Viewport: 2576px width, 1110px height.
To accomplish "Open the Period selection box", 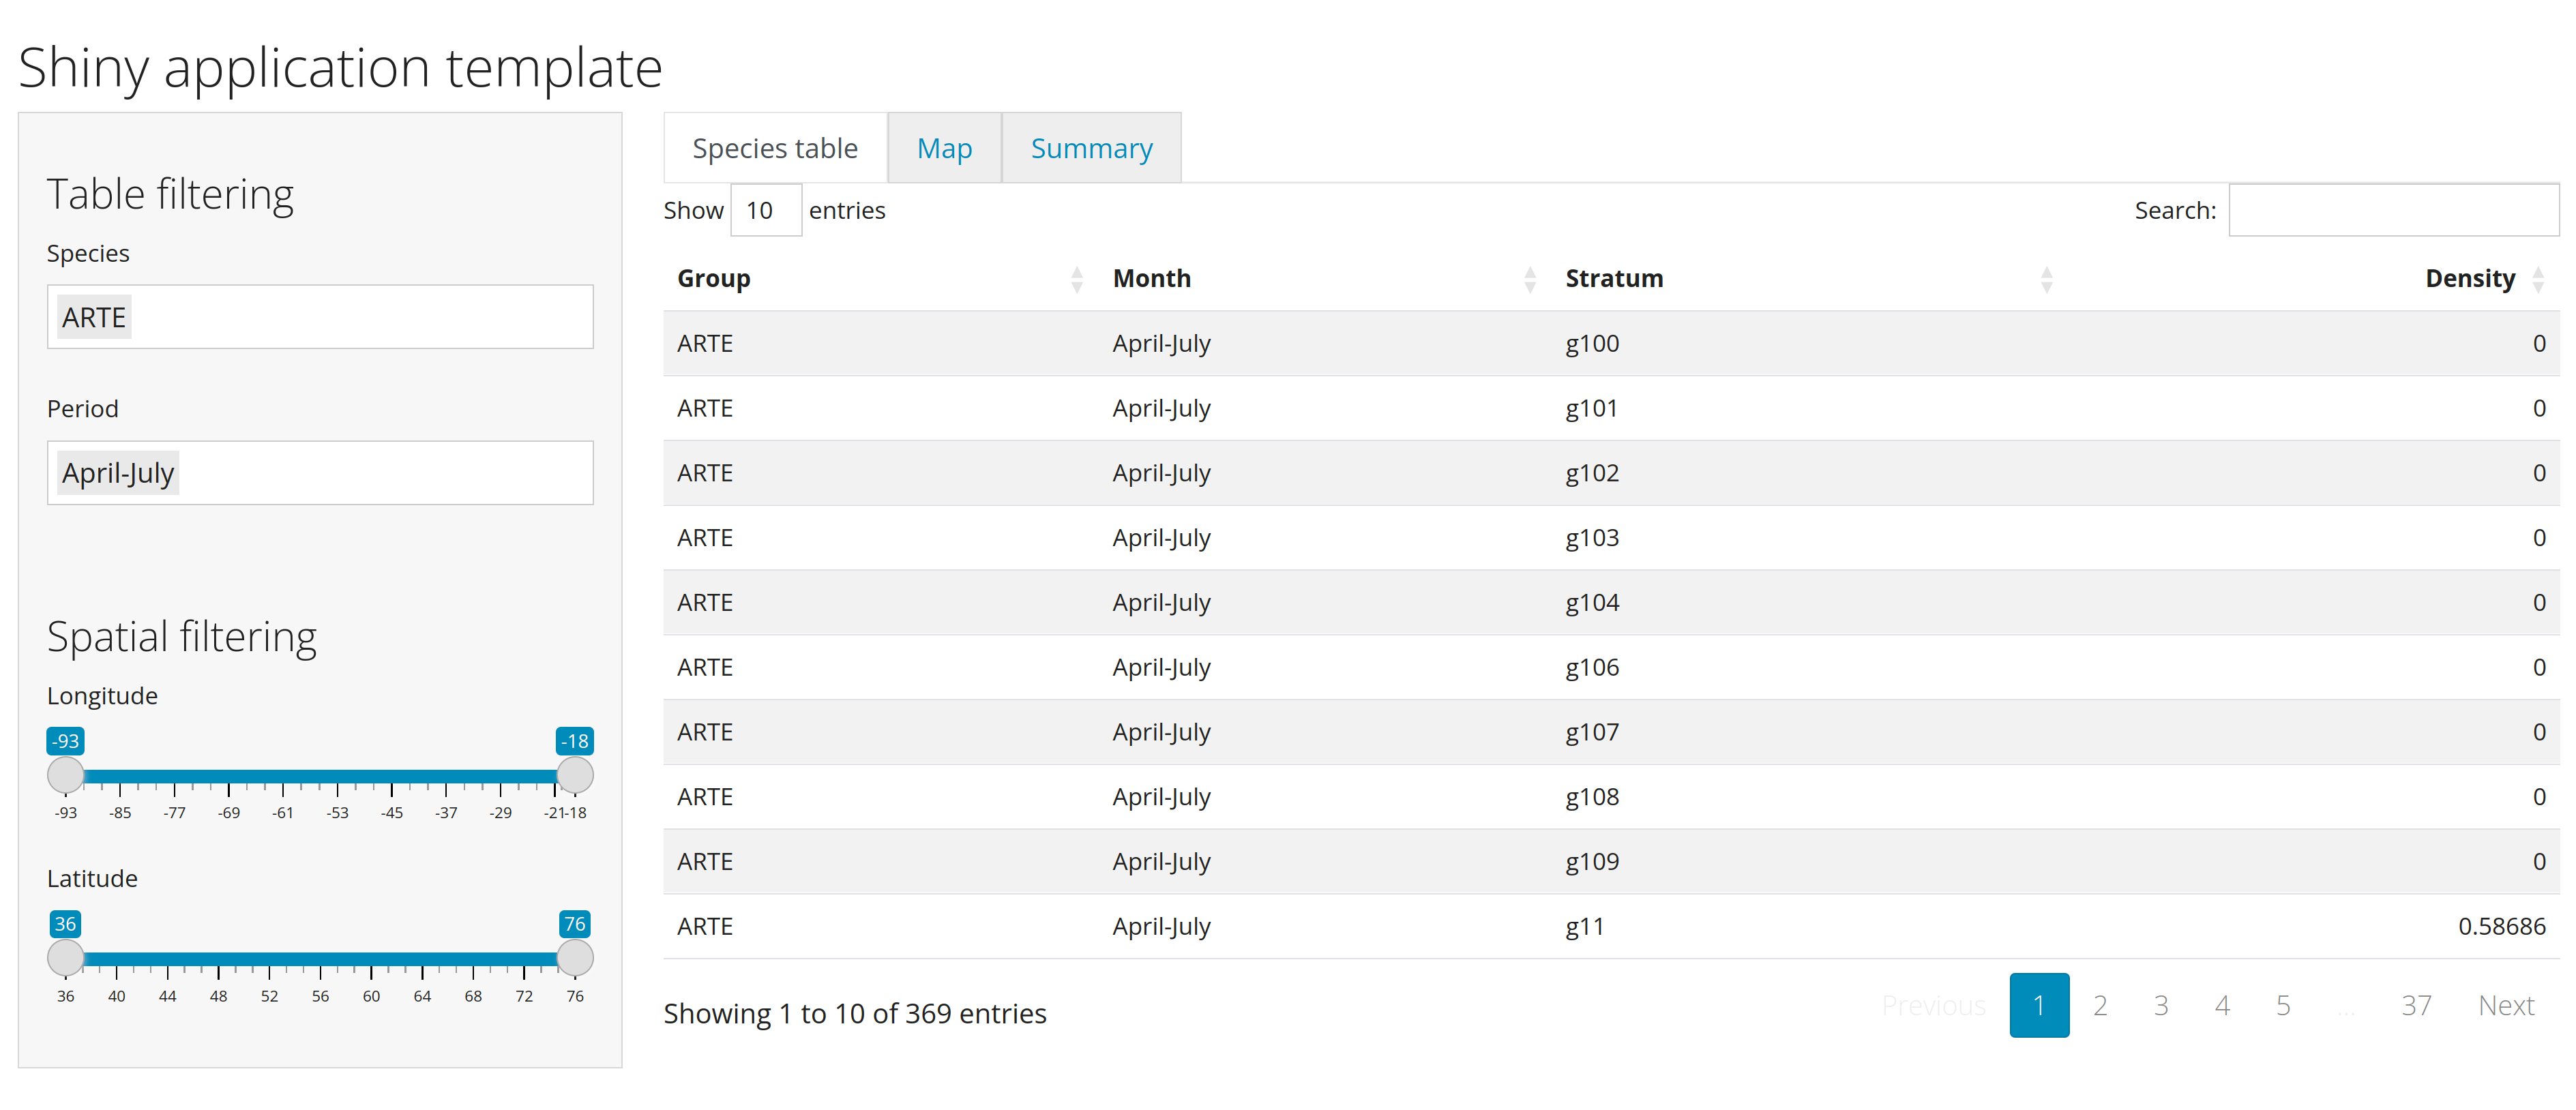I will [x=320, y=473].
